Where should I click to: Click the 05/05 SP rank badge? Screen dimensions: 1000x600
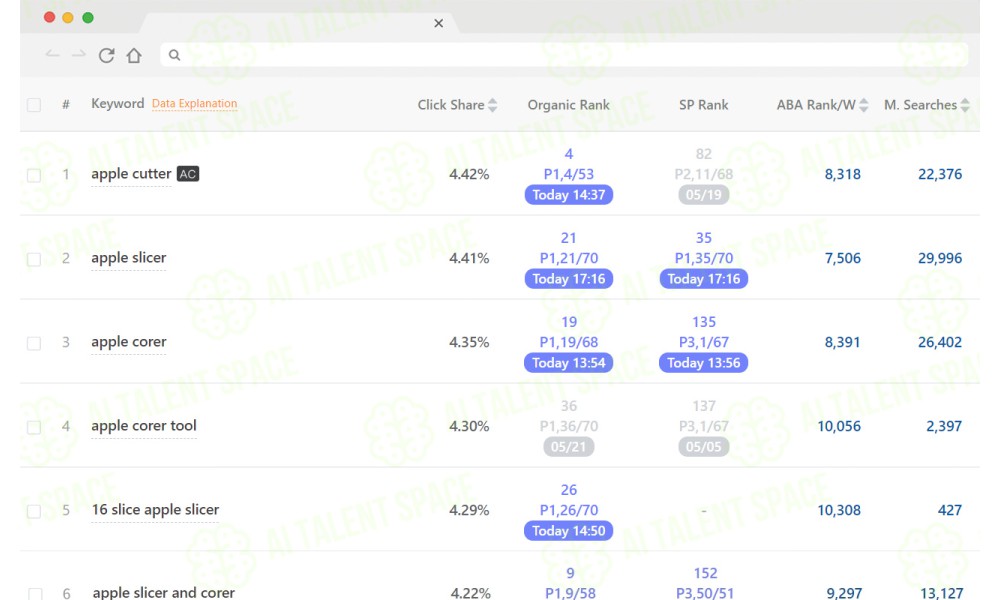point(703,446)
